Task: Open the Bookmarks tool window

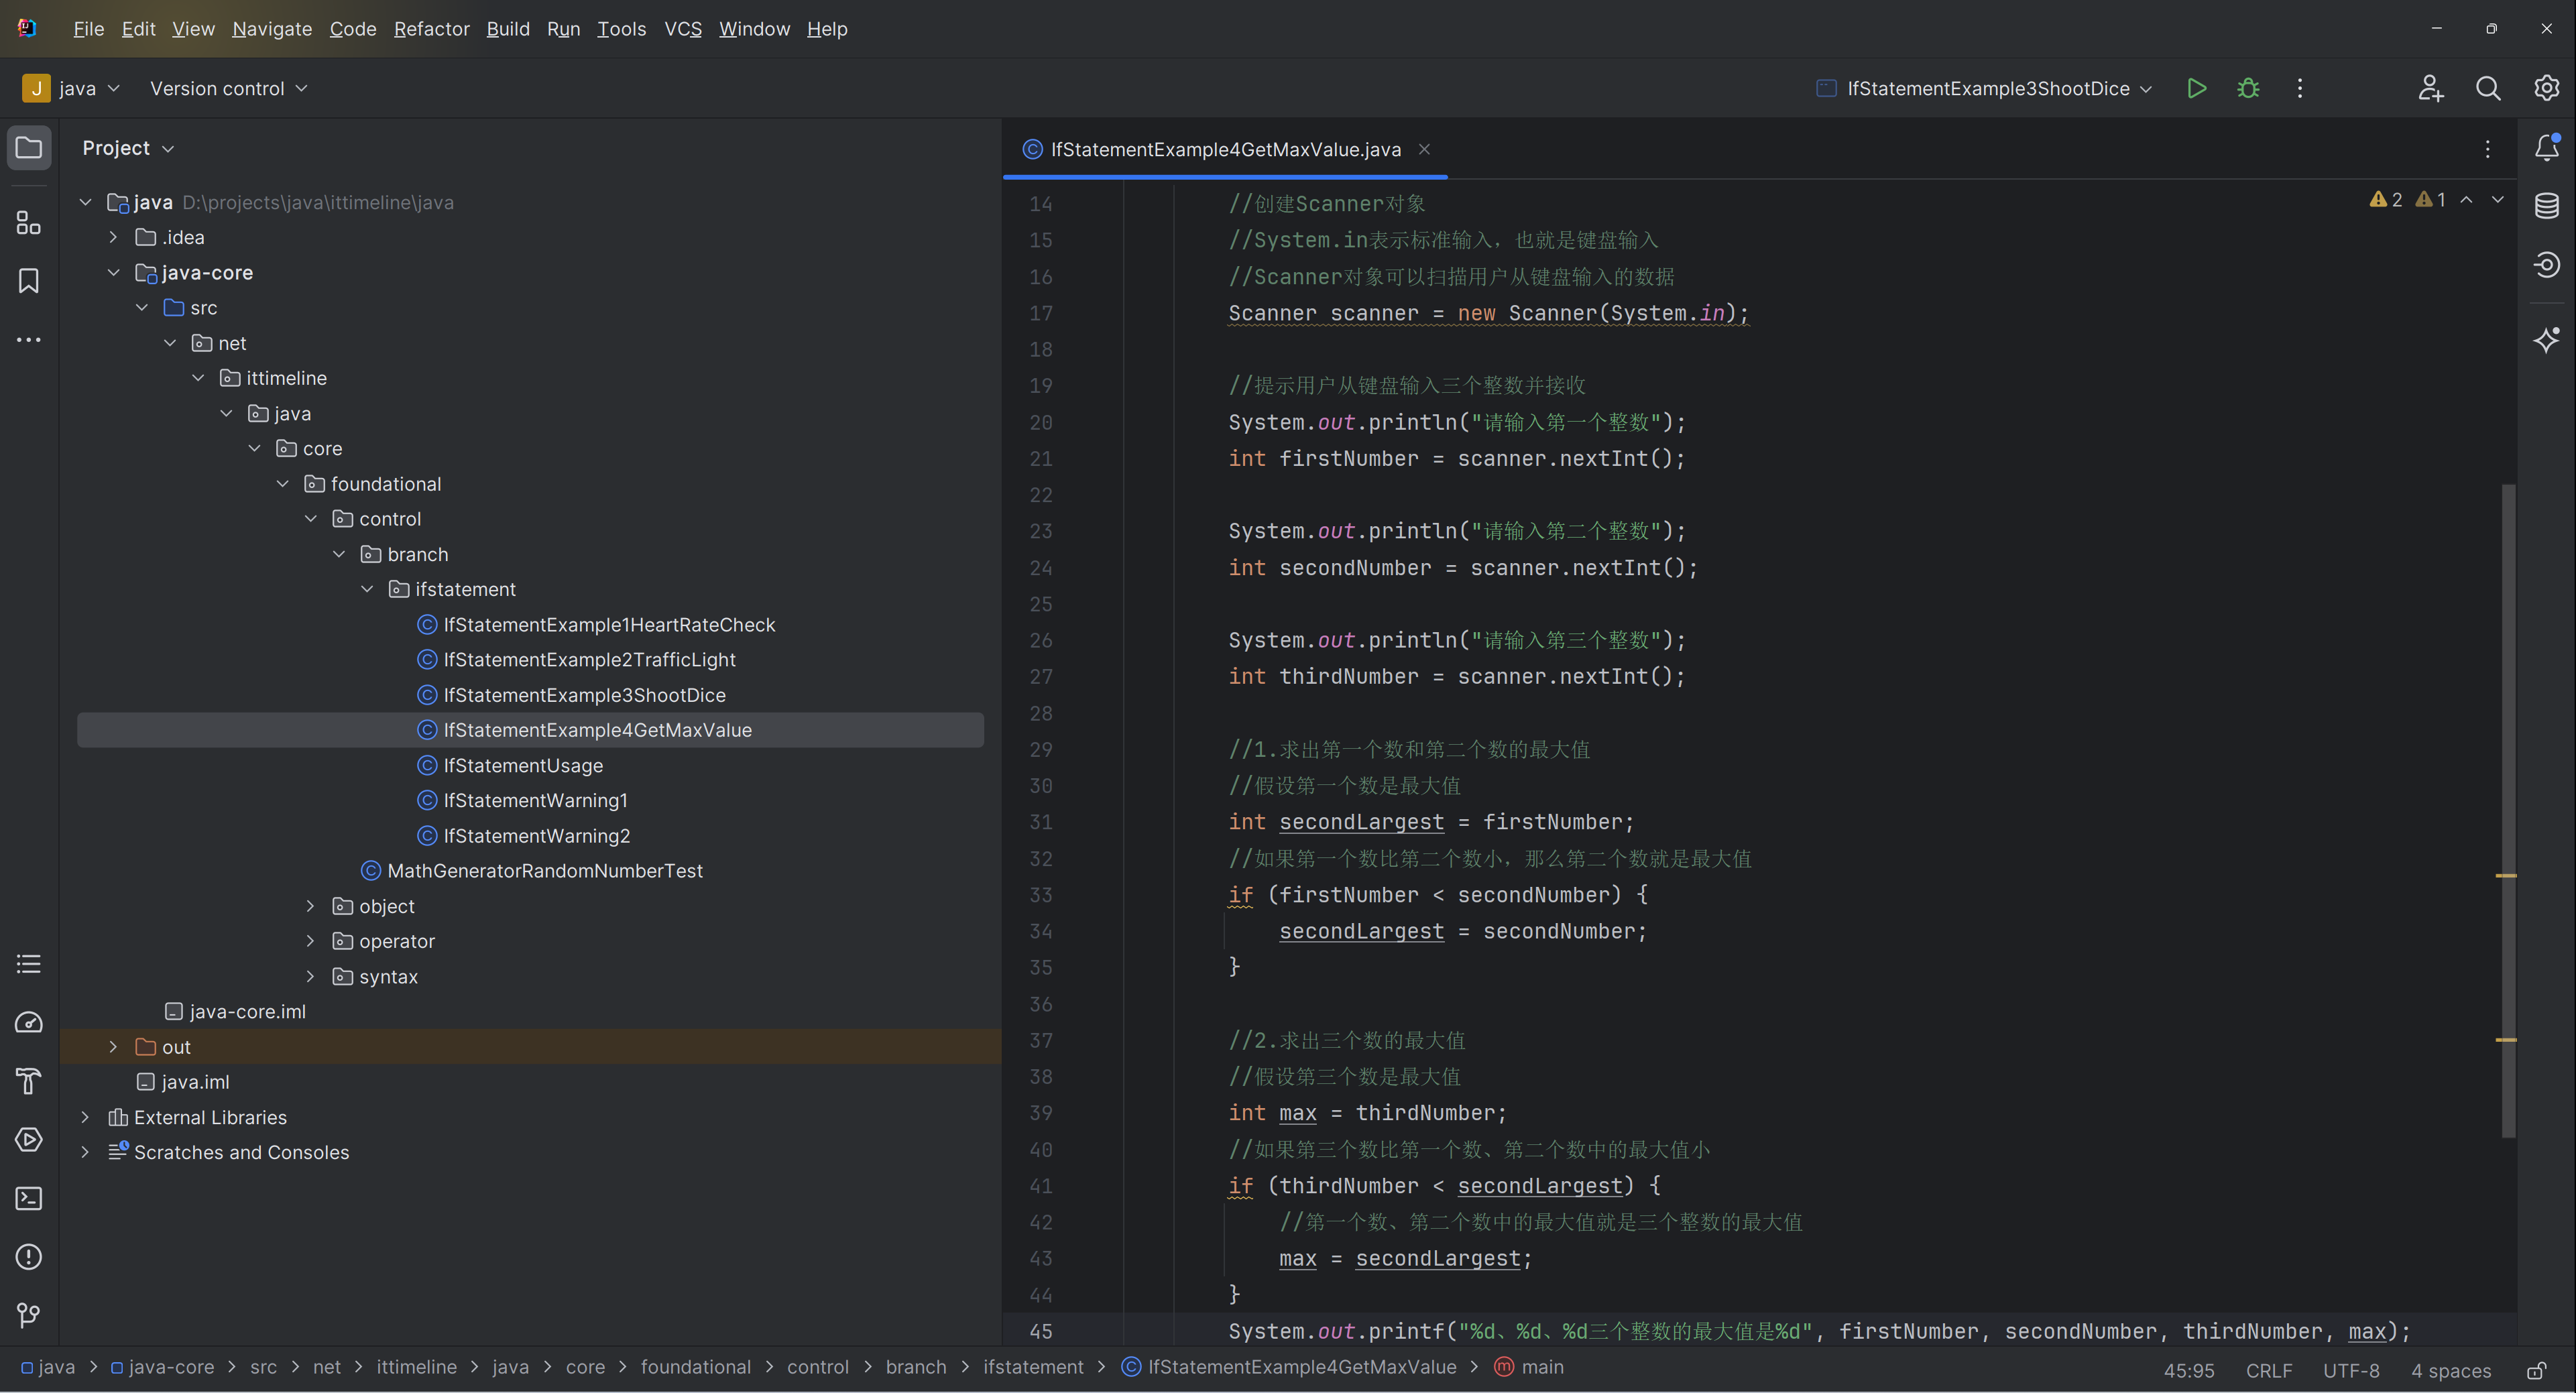Action: point(29,281)
